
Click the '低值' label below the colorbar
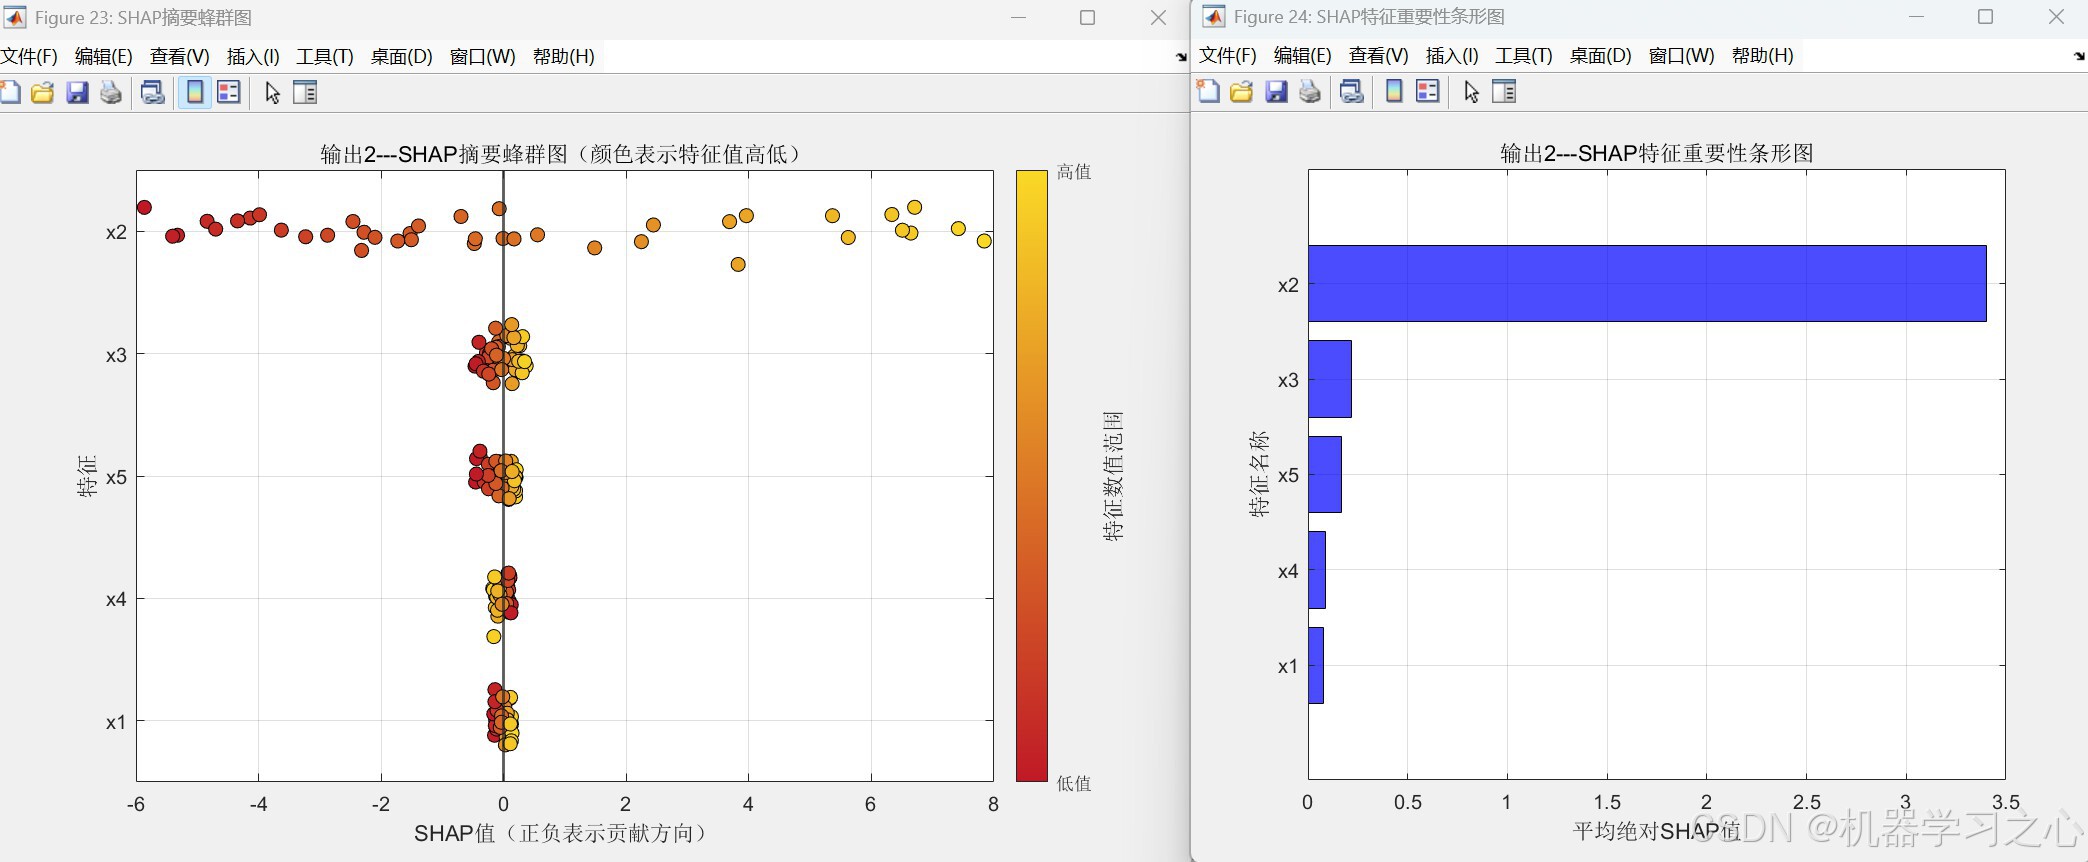(1074, 784)
